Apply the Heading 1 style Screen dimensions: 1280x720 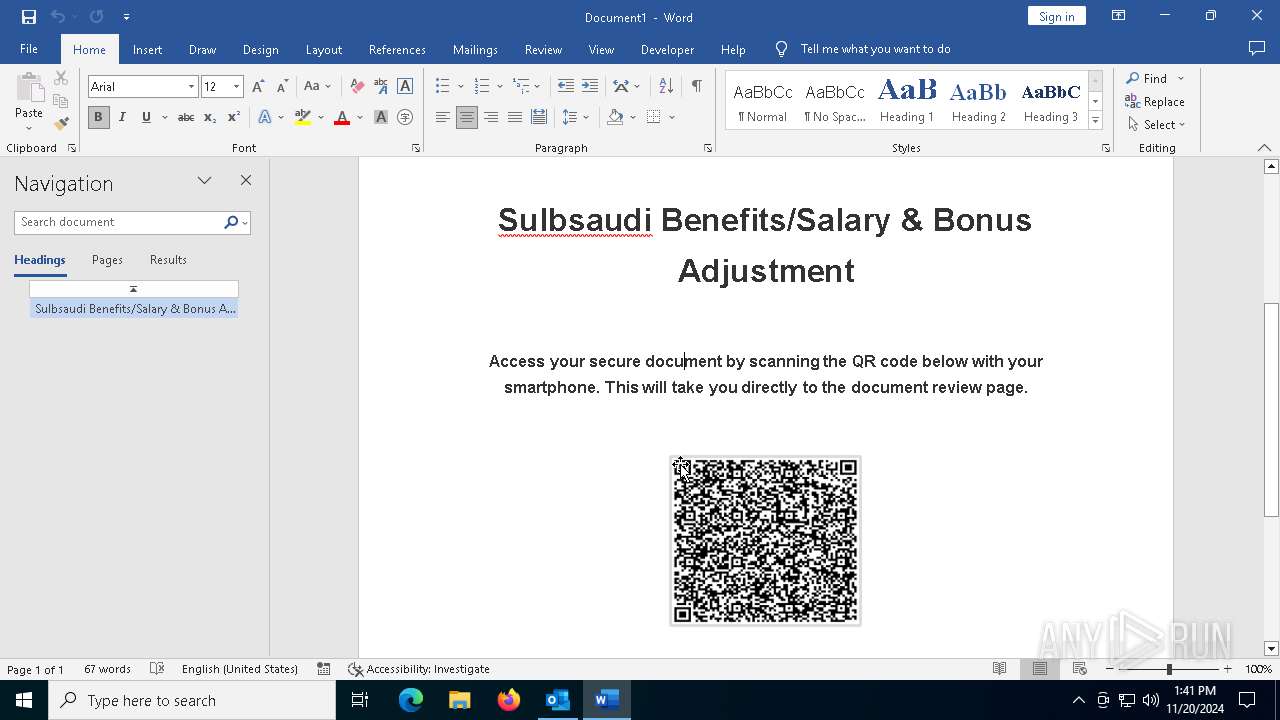(x=907, y=101)
